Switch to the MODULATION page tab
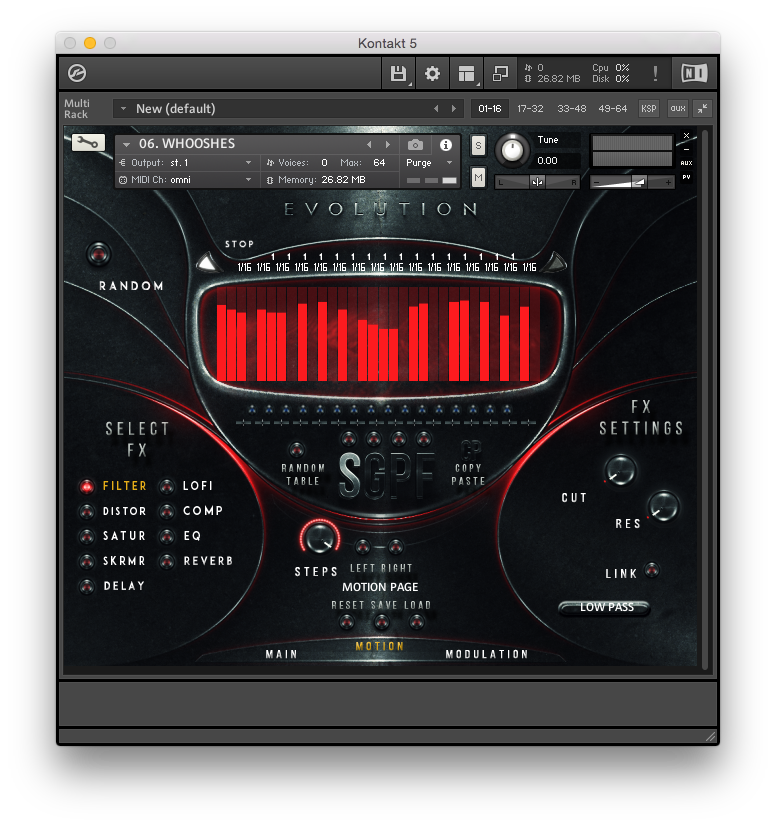The width and height of the screenshot is (776, 826). [x=487, y=654]
